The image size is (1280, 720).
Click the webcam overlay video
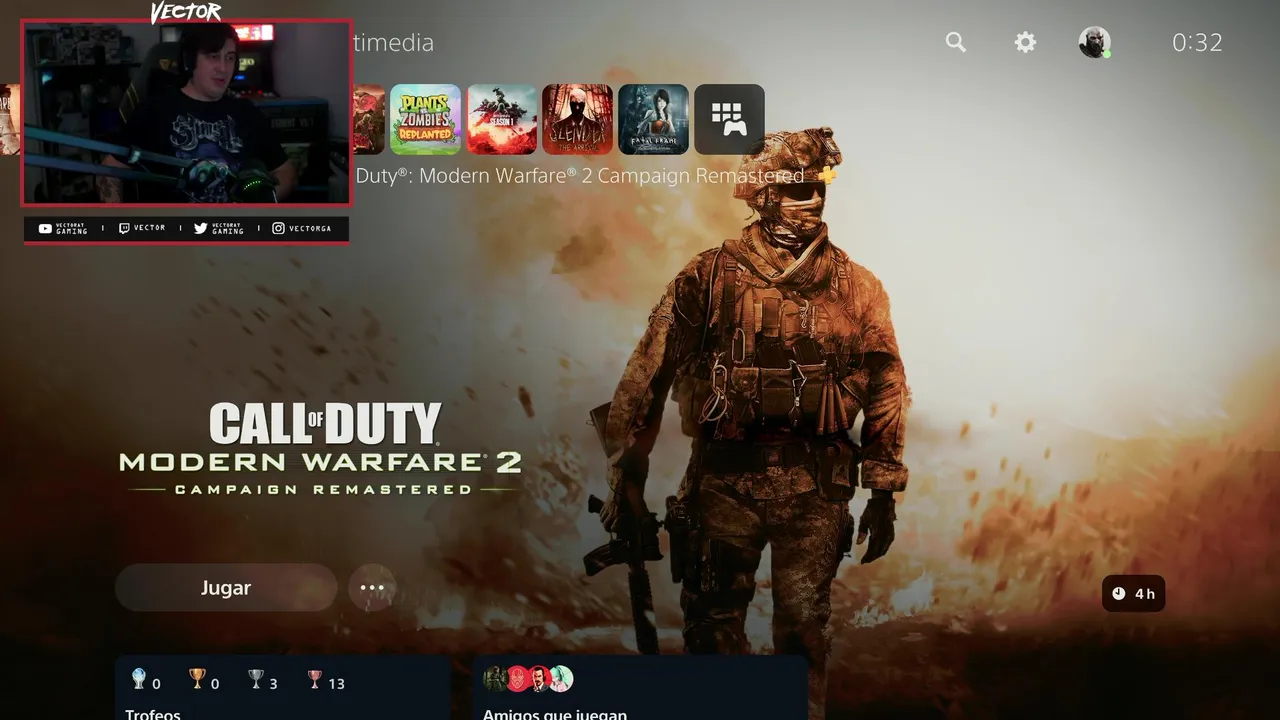186,111
